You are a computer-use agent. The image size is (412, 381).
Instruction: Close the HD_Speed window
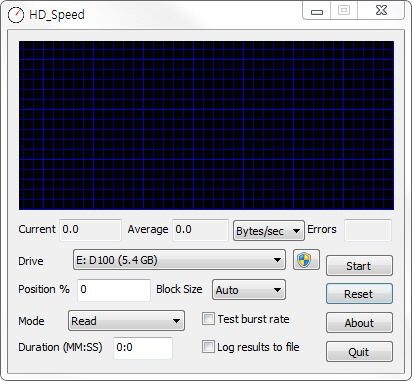pos(381,10)
